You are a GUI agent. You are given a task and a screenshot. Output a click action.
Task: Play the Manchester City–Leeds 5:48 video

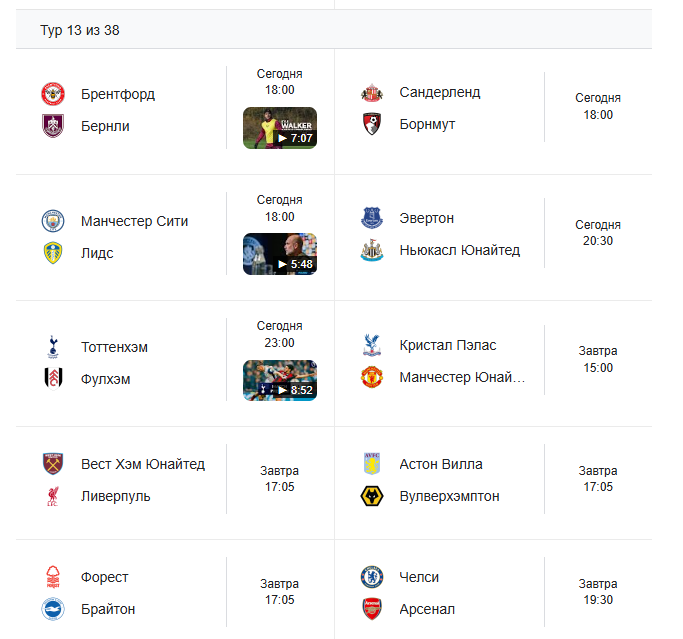(x=280, y=254)
